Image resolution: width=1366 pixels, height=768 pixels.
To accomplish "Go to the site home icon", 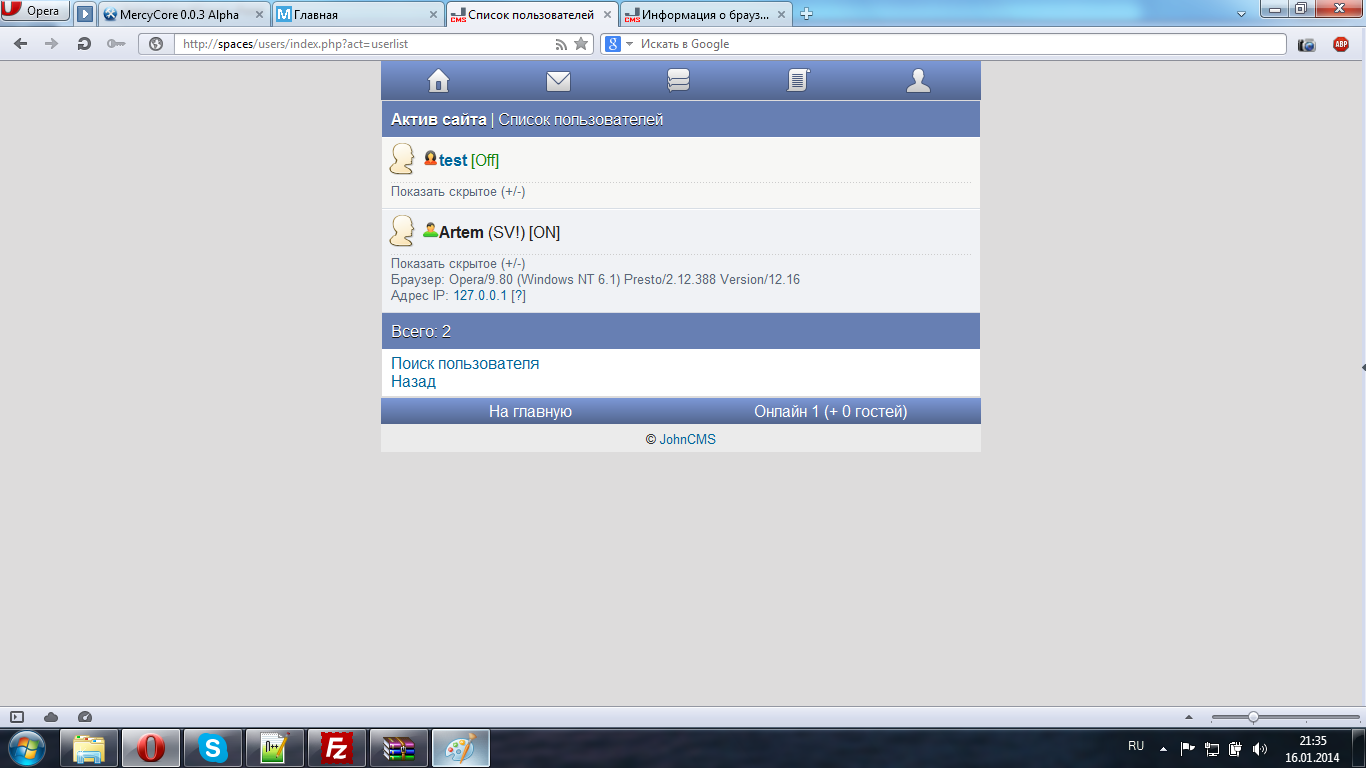I will 438,81.
